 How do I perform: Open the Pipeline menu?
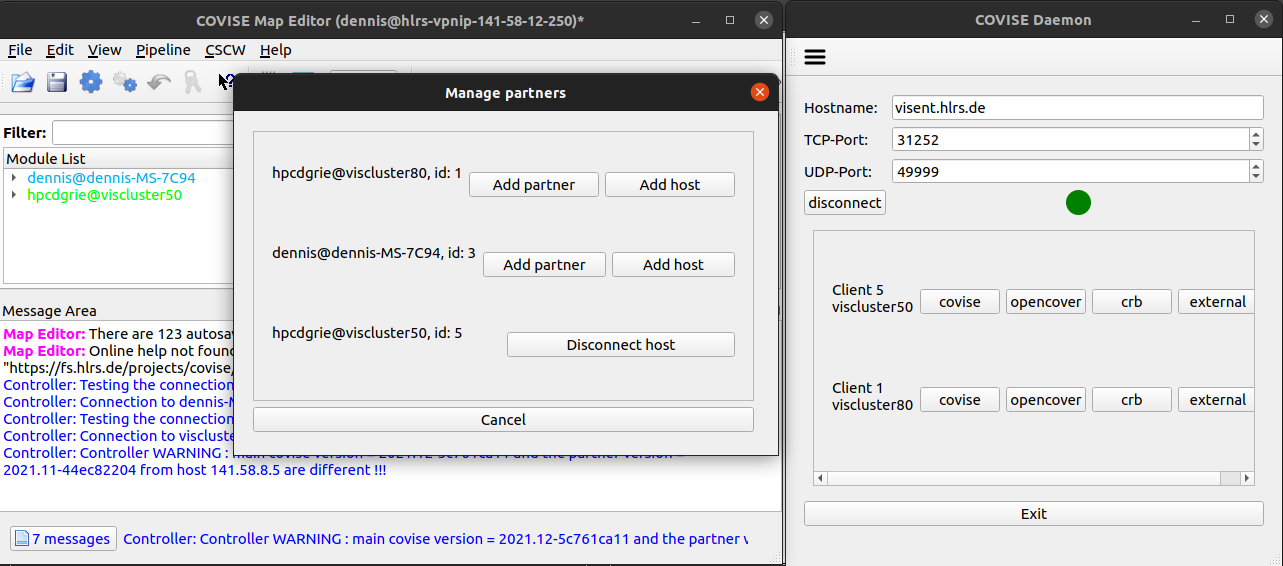(163, 50)
